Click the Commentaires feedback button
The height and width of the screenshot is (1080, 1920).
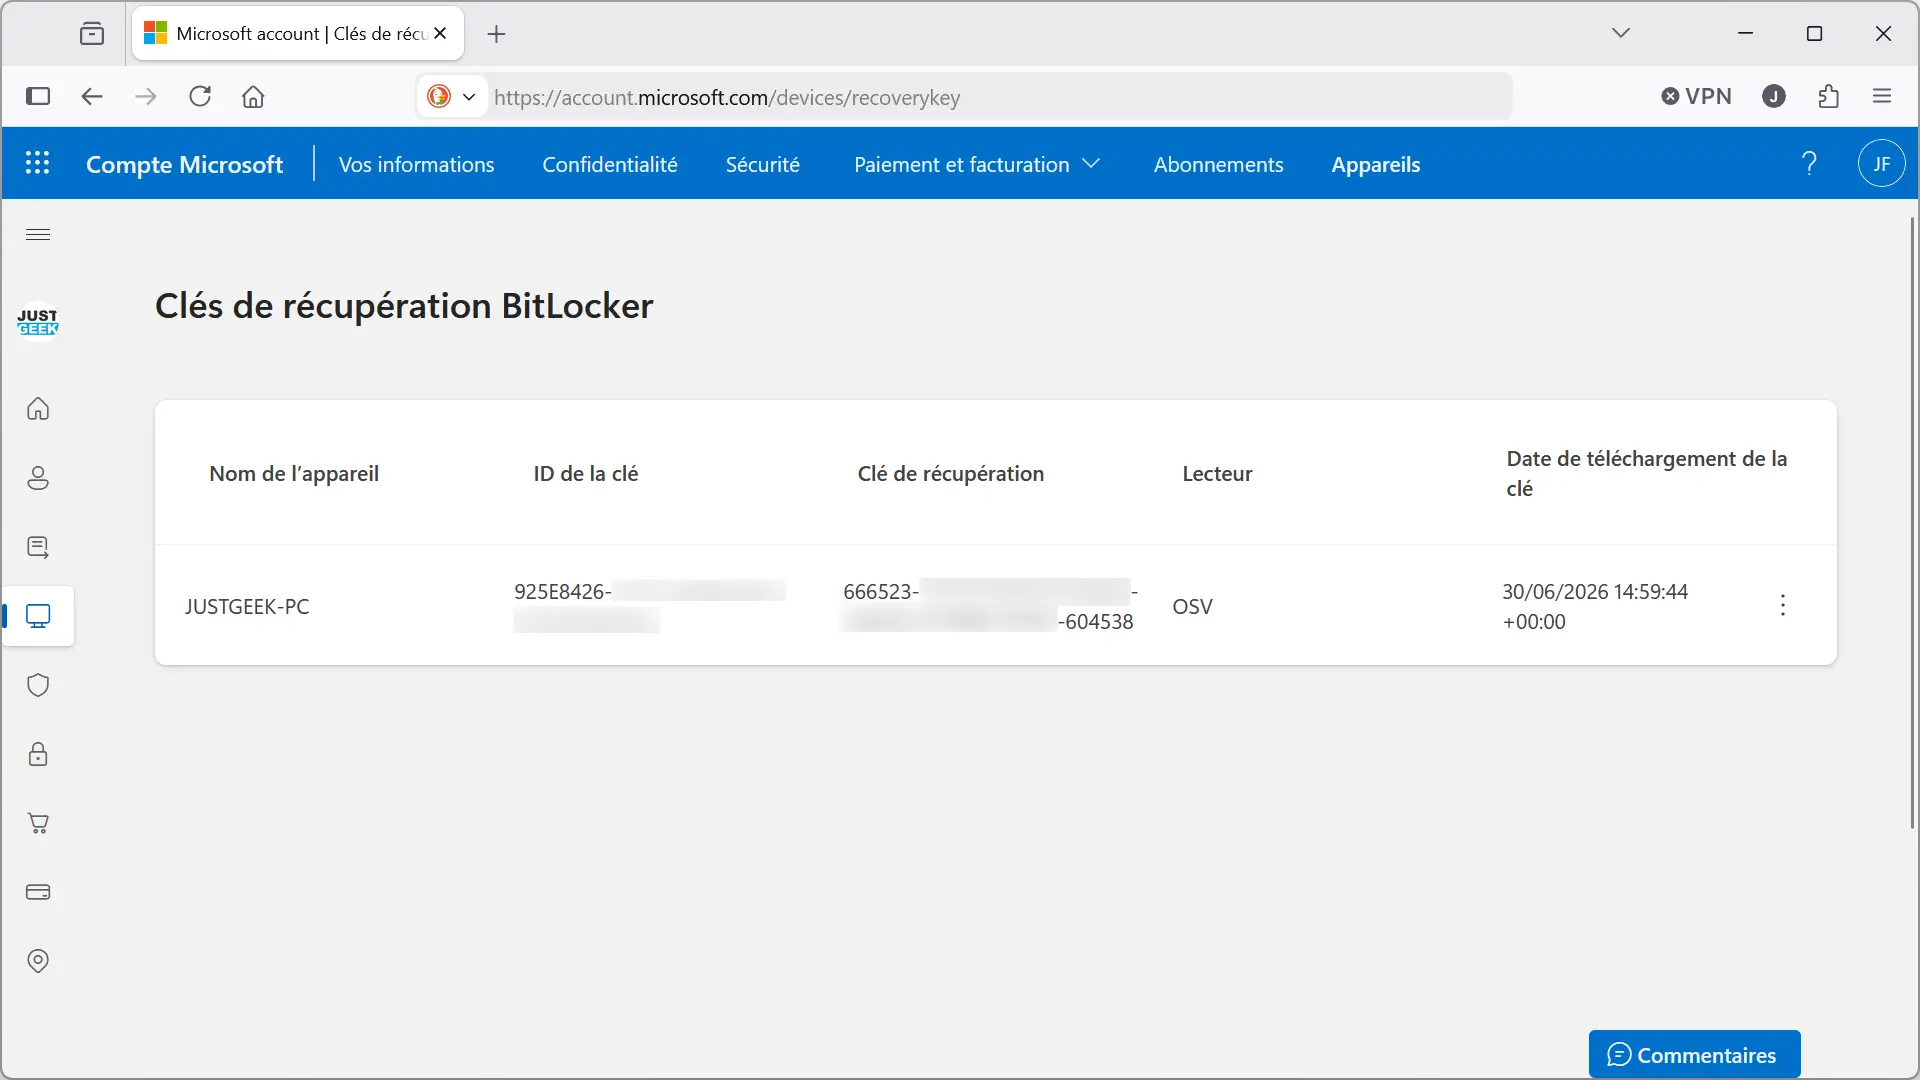point(1694,1054)
